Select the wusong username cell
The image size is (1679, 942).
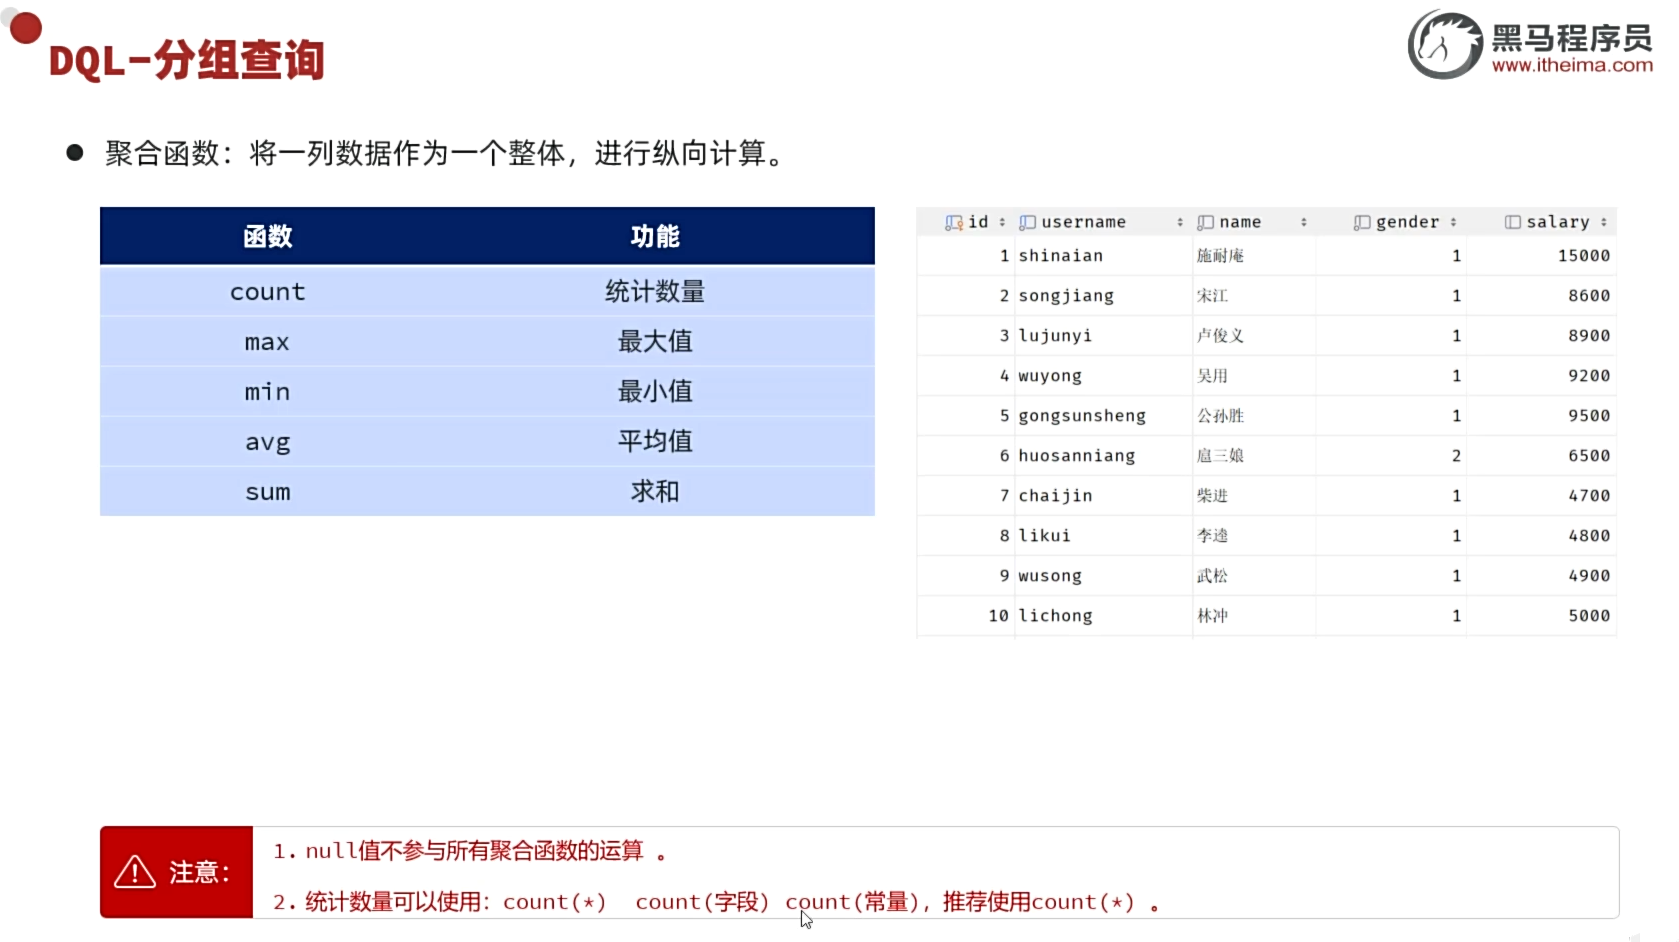click(1102, 576)
